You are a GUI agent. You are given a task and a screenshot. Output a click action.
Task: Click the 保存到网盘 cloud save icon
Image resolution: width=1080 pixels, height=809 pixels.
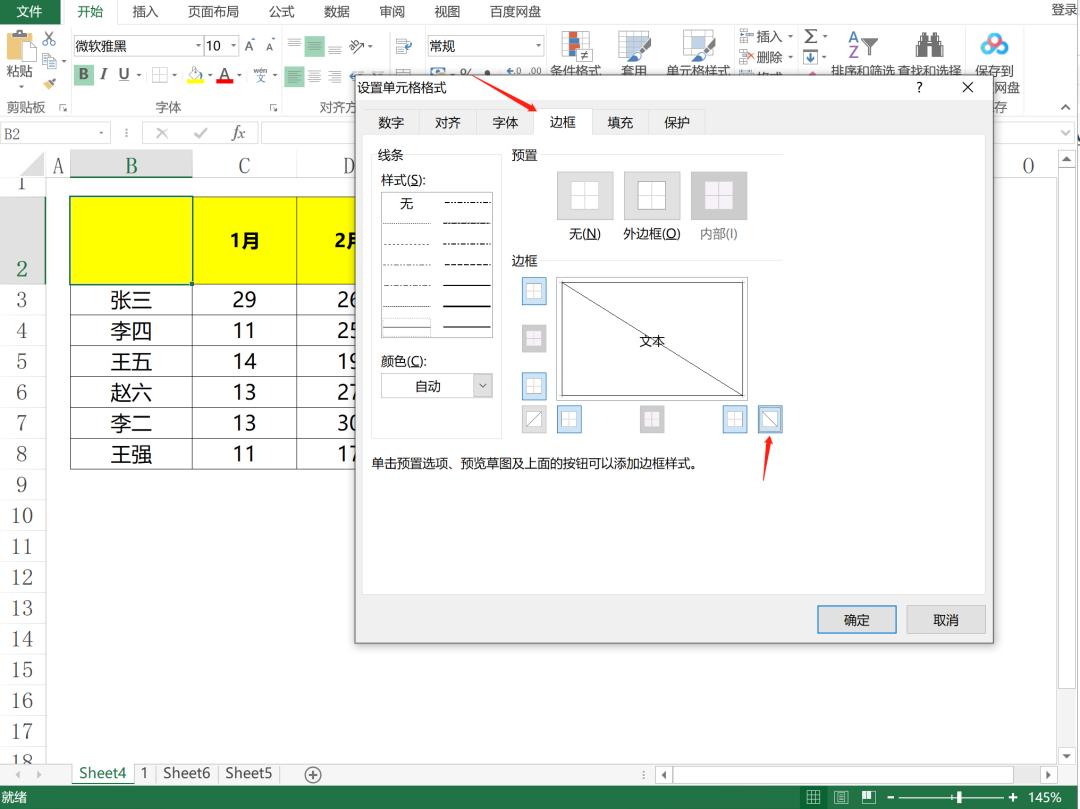pos(993,45)
